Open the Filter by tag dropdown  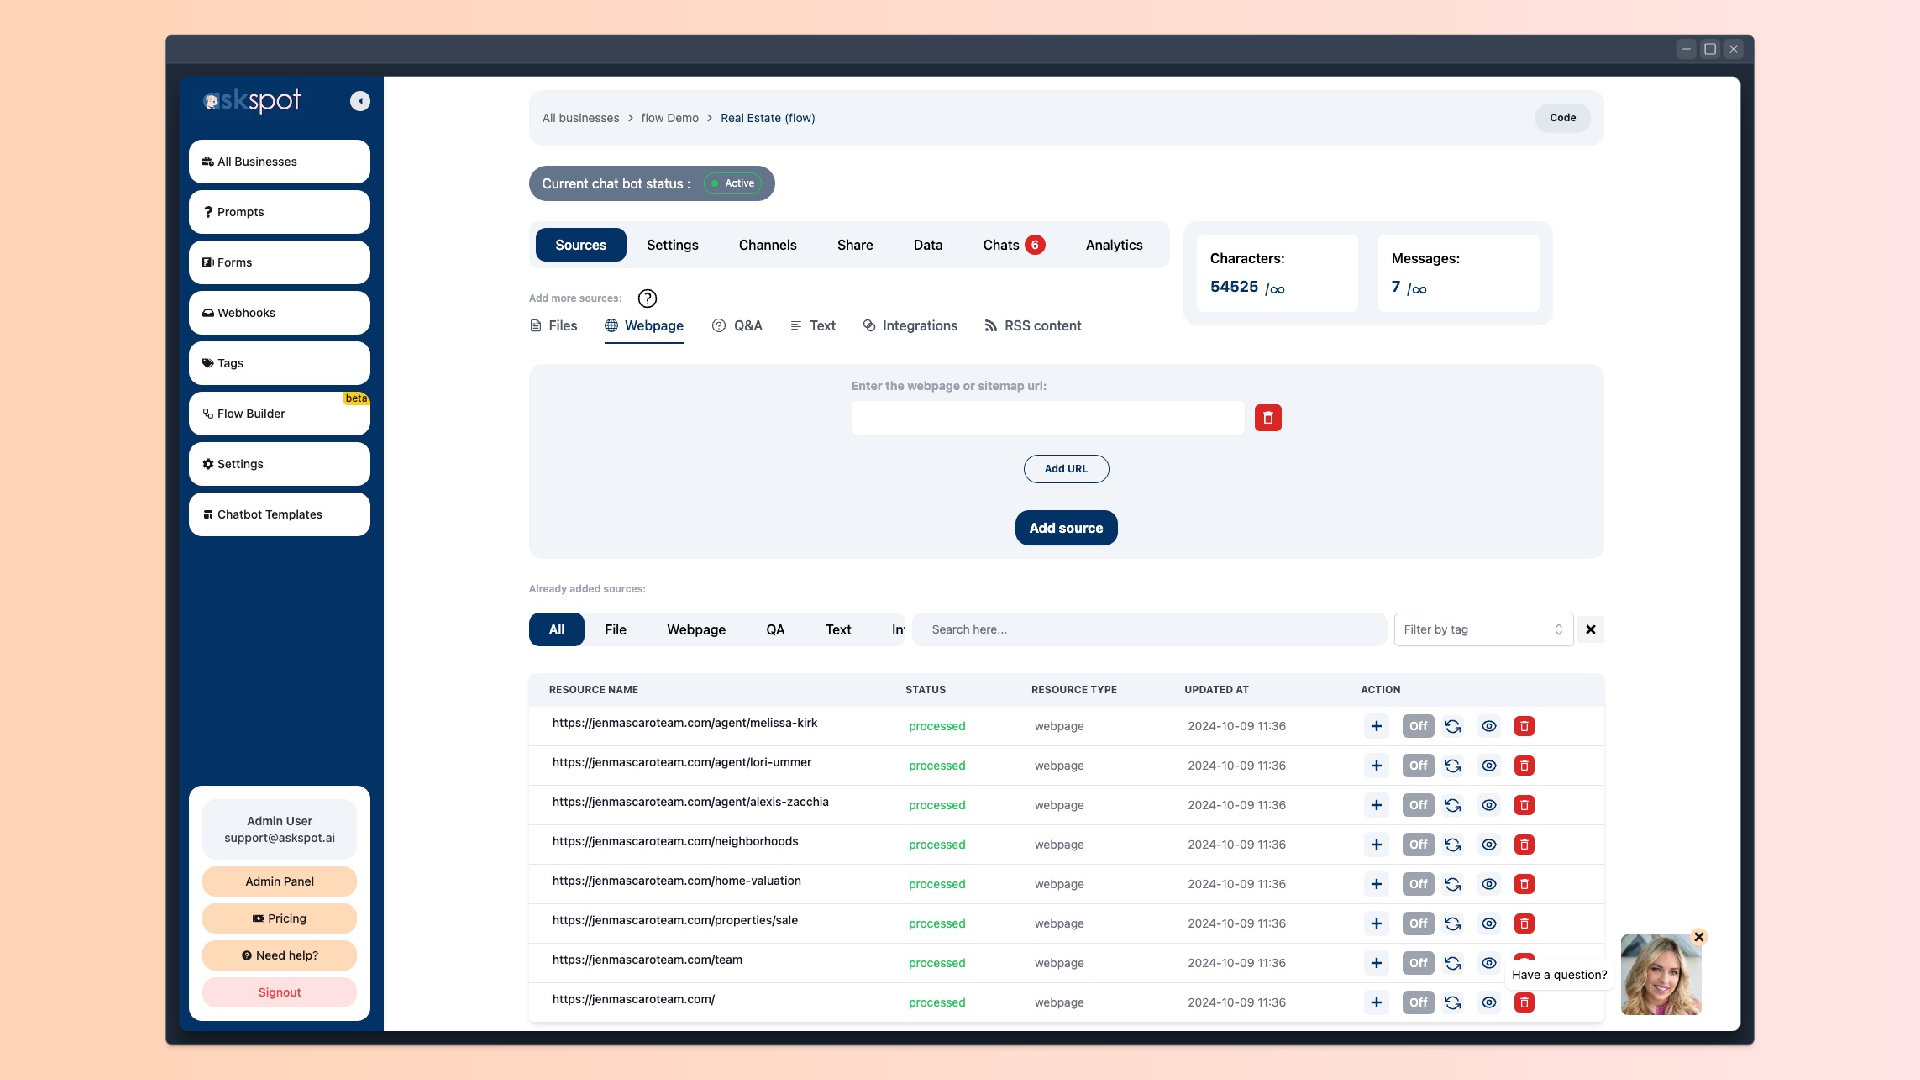(1482, 629)
